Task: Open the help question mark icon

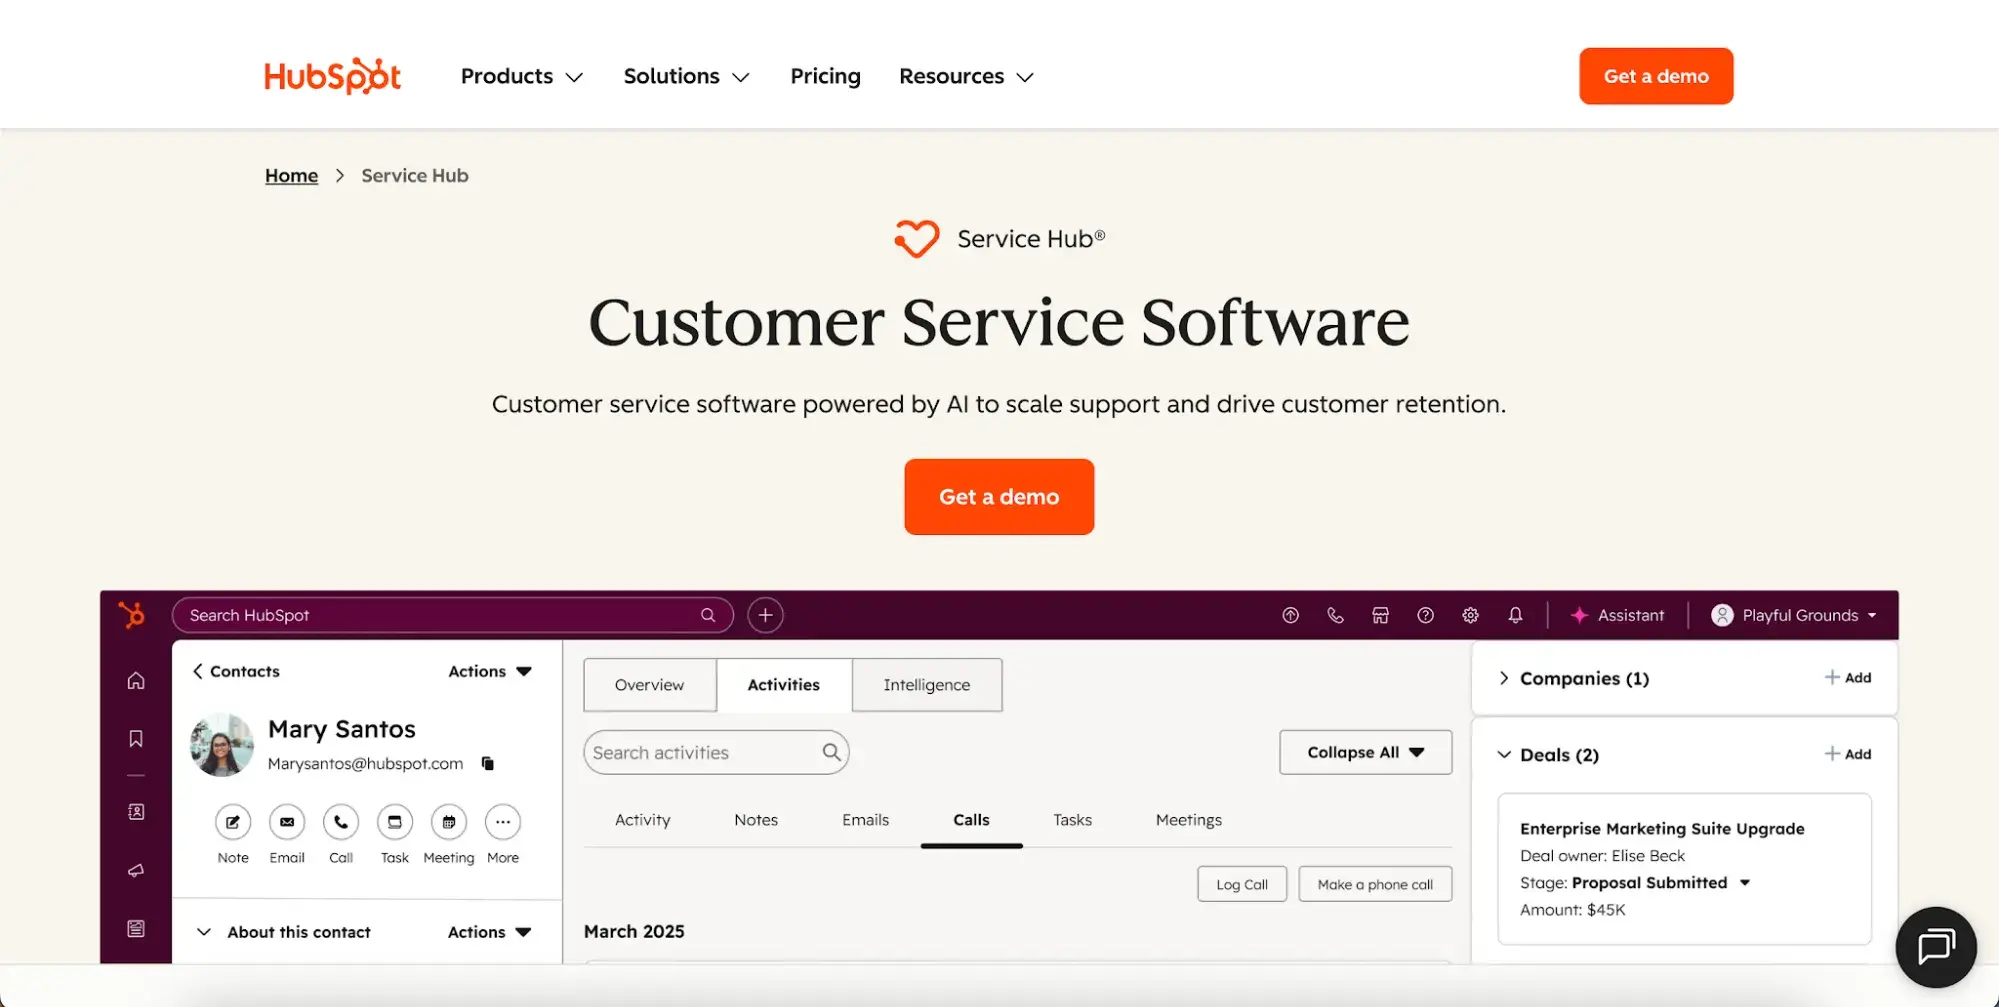Action: (x=1425, y=615)
